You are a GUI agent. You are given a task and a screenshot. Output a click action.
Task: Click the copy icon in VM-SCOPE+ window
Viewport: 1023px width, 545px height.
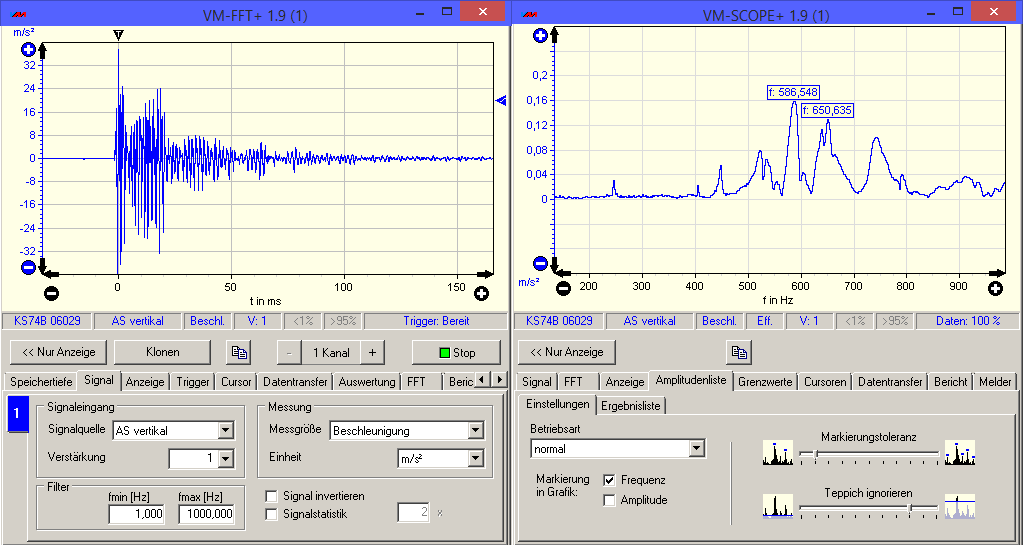739,352
